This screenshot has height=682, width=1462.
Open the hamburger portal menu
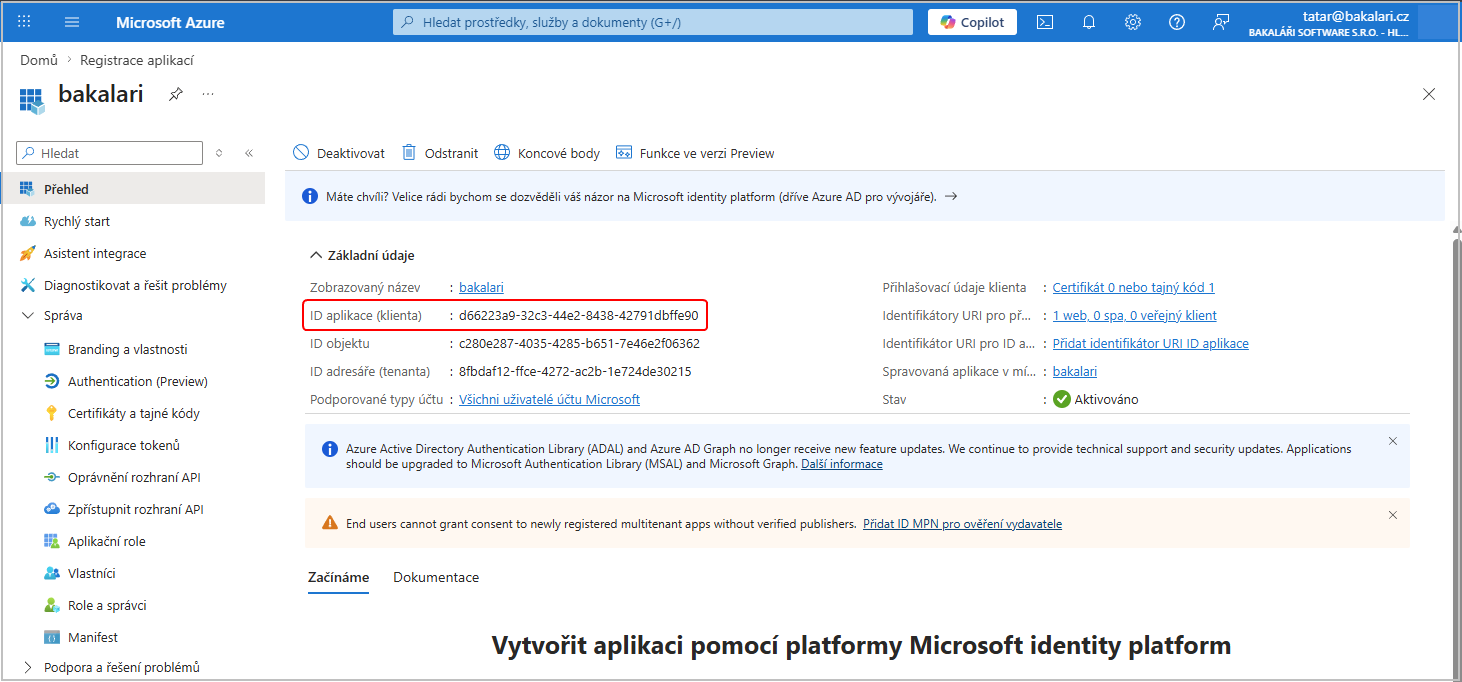[72, 22]
